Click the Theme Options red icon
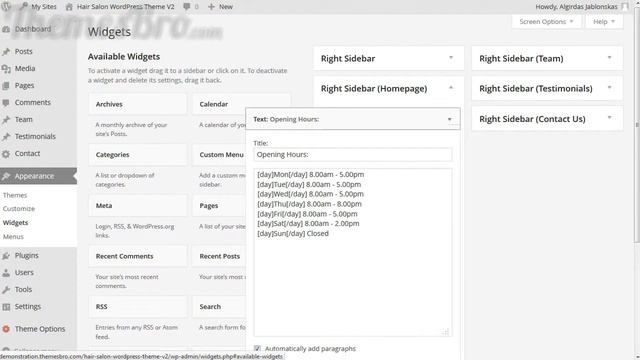 tap(6, 329)
